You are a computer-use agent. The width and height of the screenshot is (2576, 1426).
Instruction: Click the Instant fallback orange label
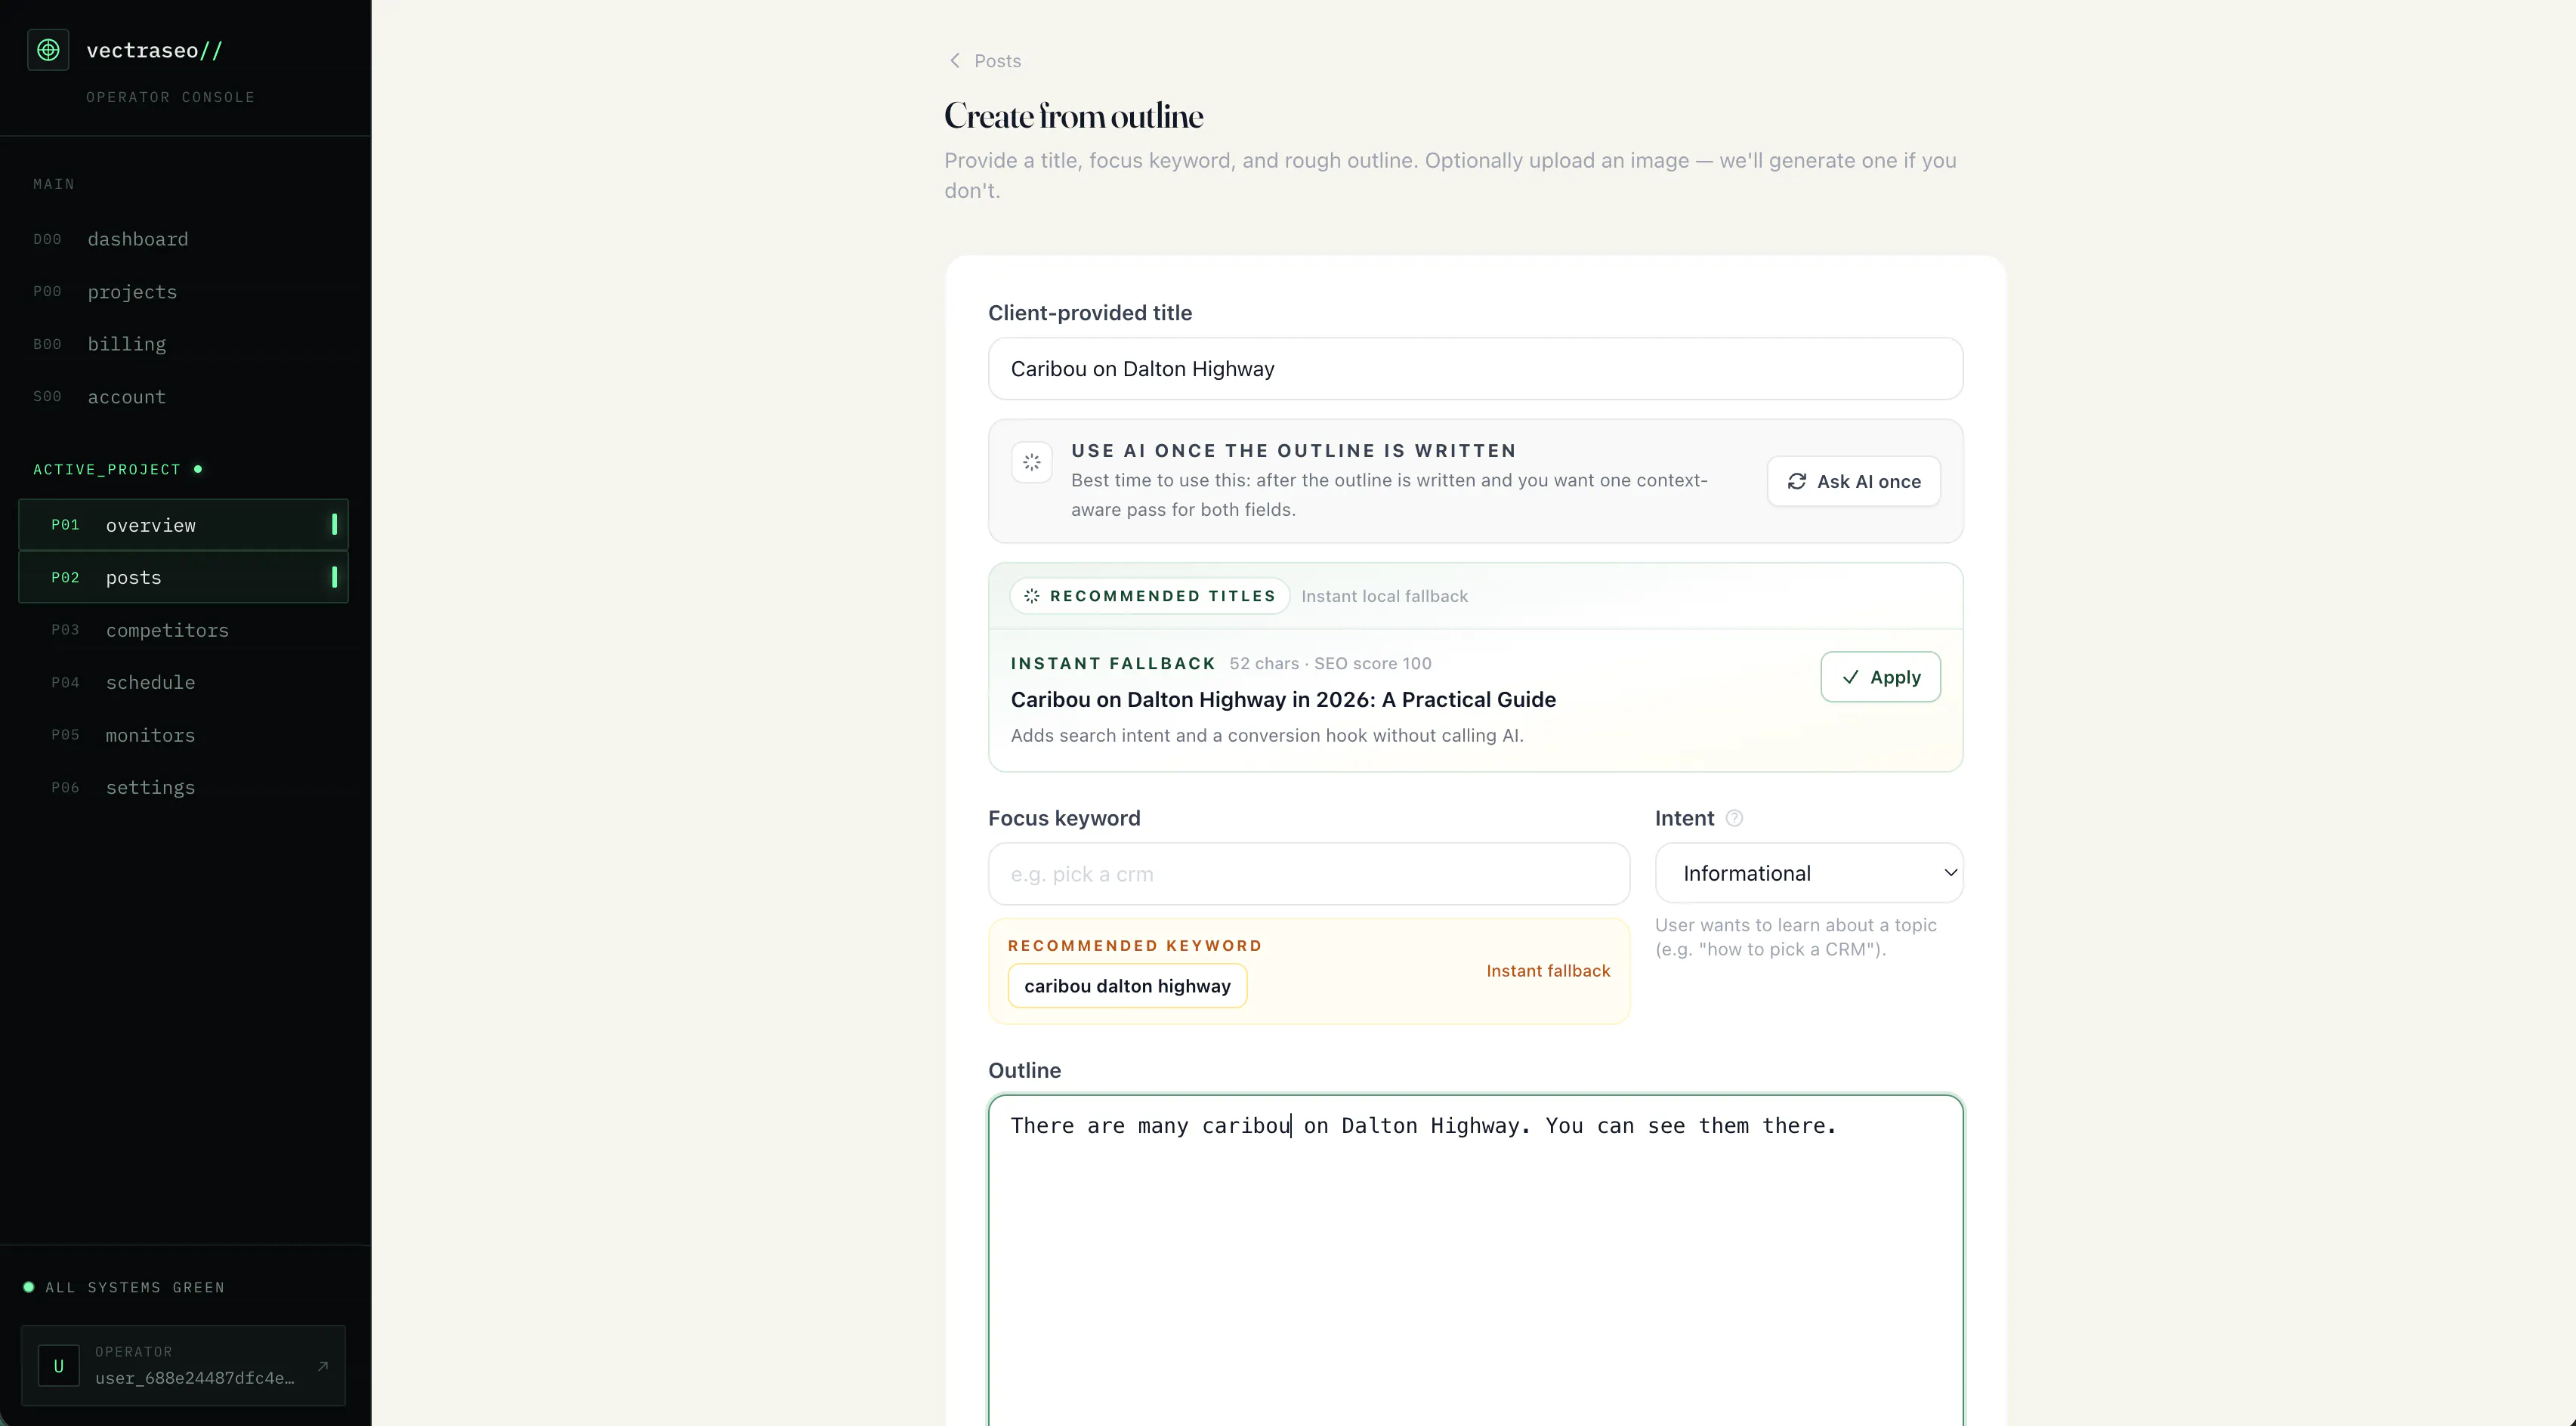1548,971
